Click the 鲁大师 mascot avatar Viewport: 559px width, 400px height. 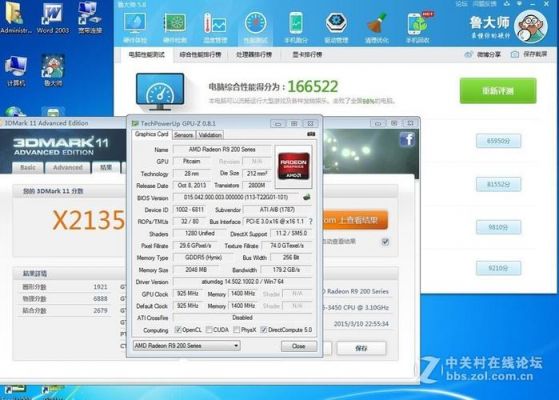click(530, 26)
